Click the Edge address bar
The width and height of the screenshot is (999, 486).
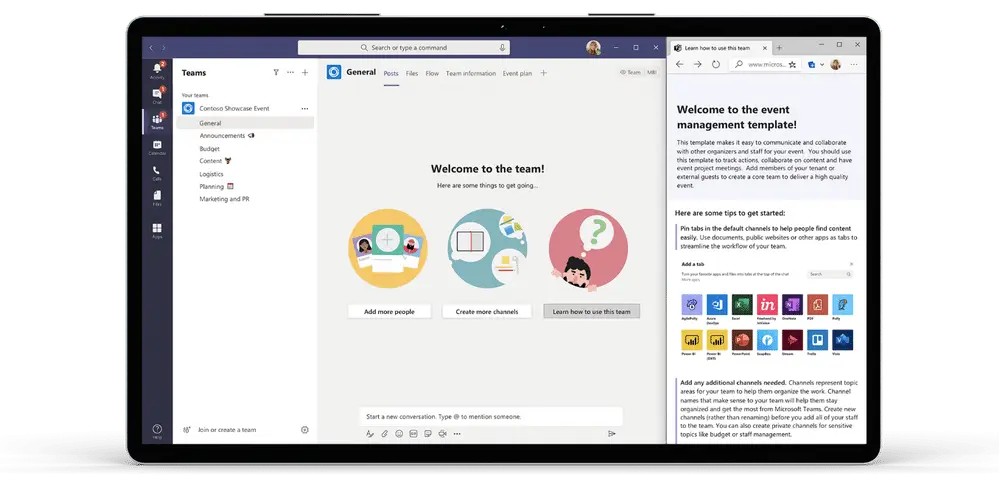tap(765, 64)
